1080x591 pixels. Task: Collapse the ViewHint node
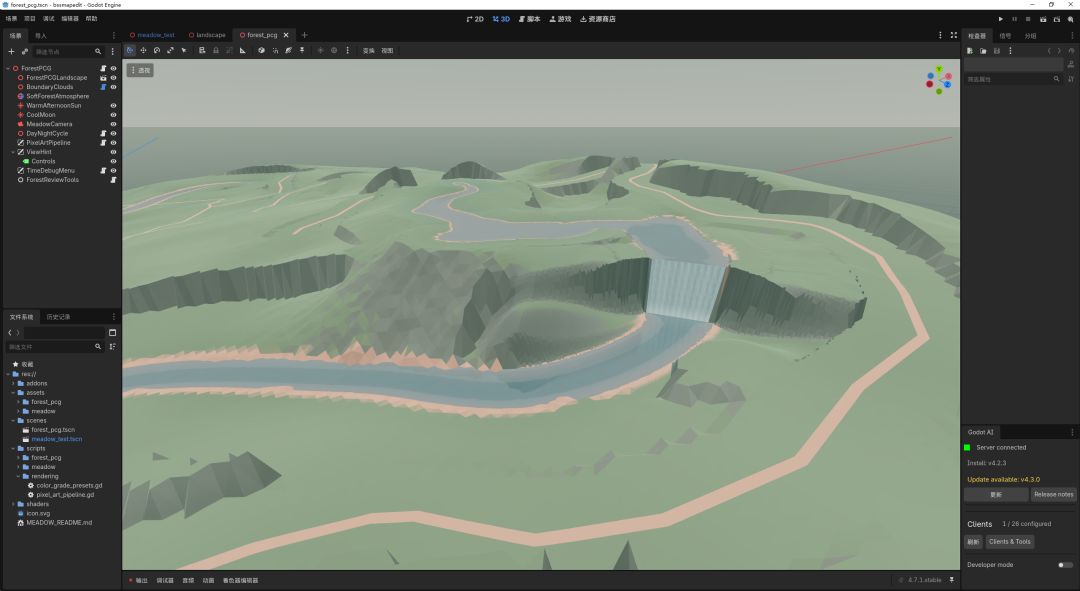(x=12, y=152)
